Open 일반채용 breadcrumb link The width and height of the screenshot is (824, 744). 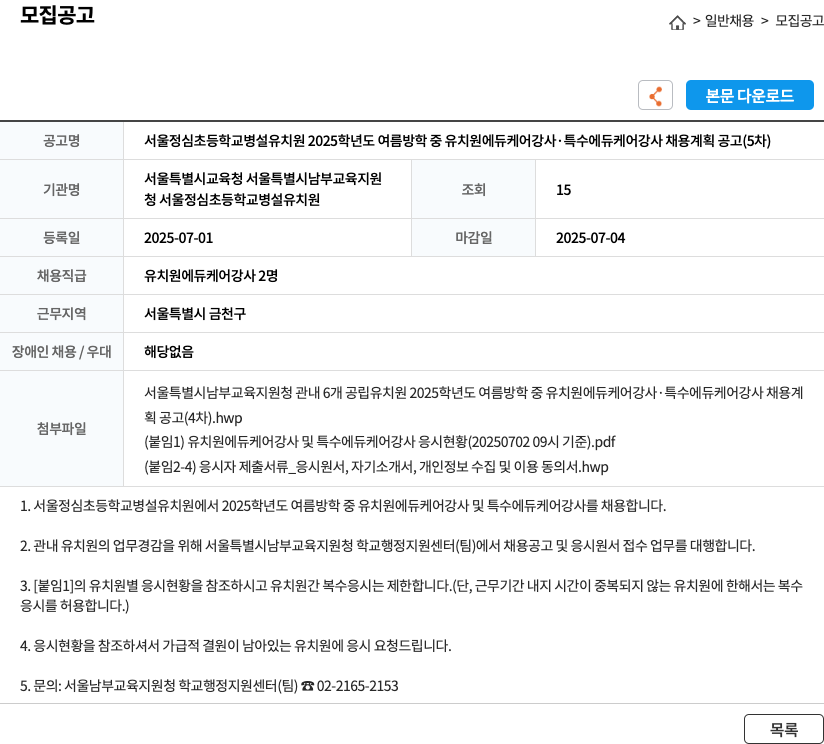729,21
